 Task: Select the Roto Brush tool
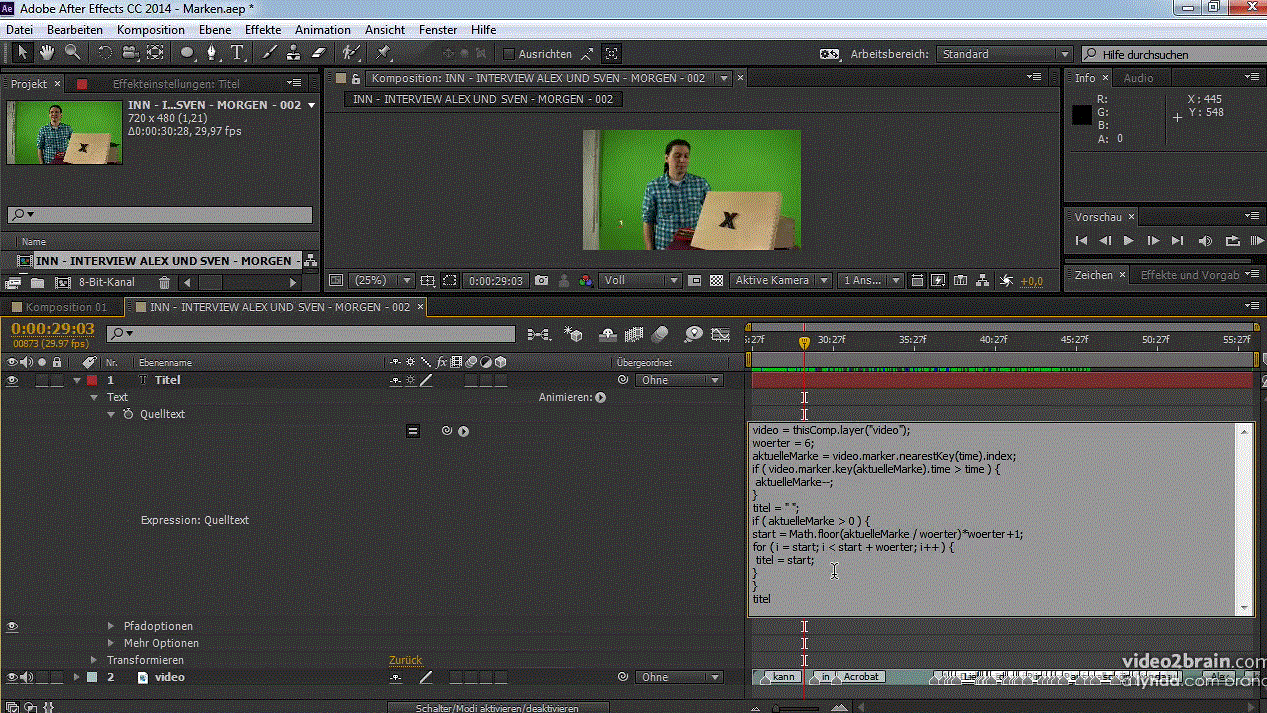click(x=351, y=53)
